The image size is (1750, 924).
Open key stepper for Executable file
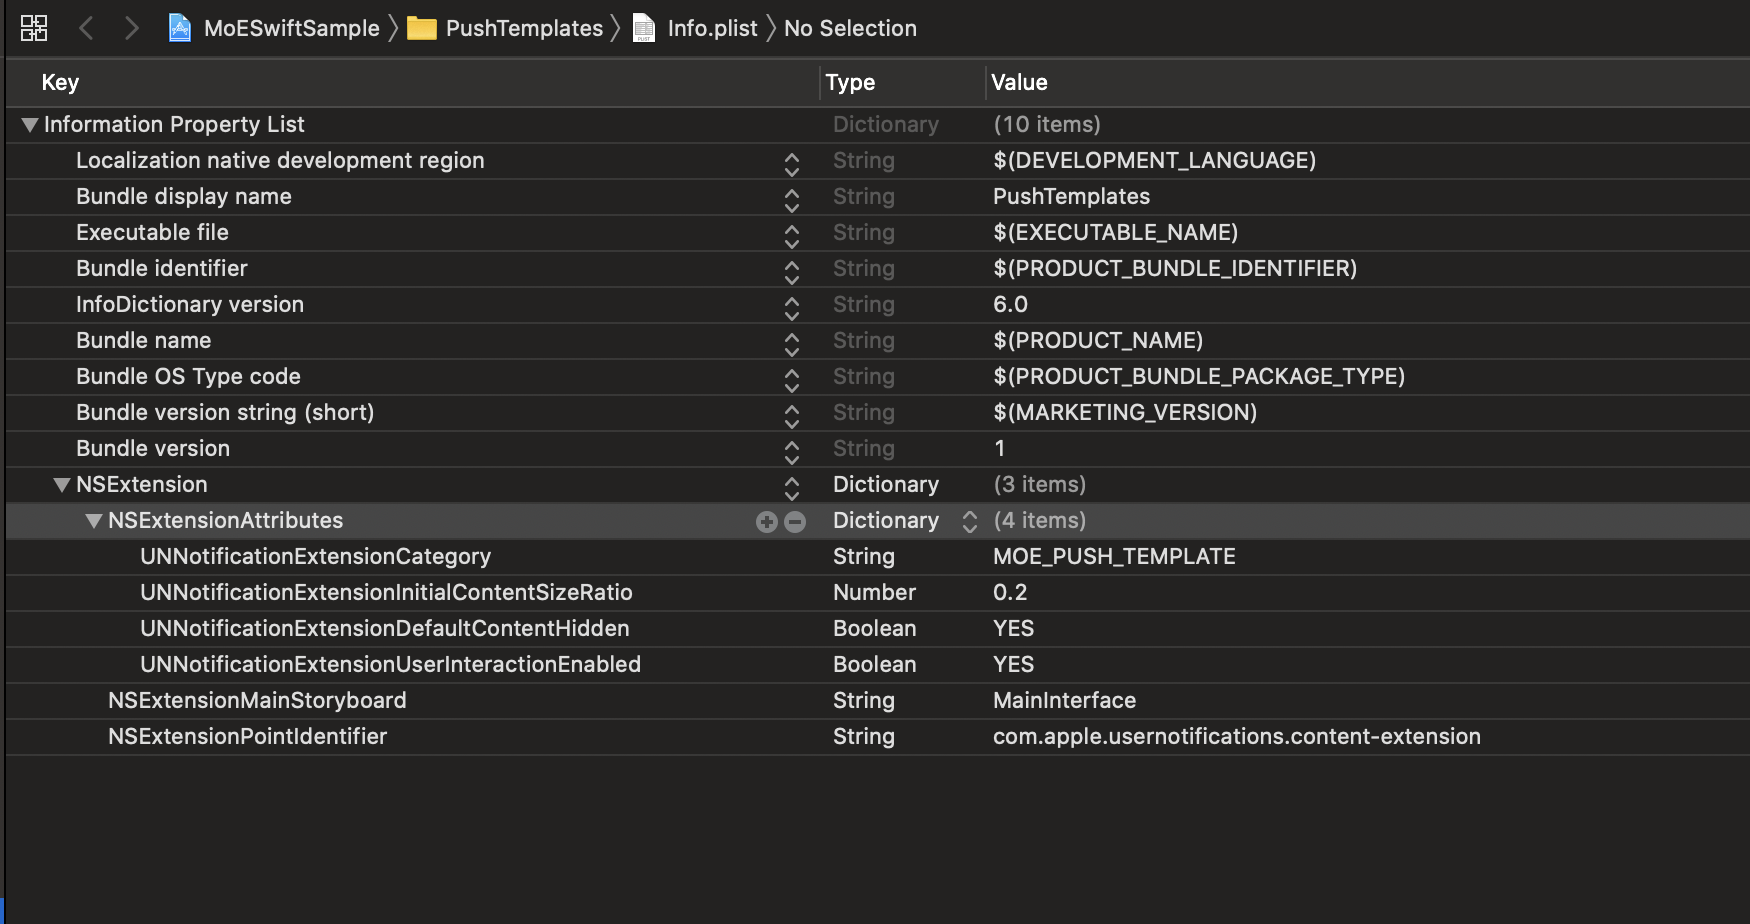tap(792, 236)
